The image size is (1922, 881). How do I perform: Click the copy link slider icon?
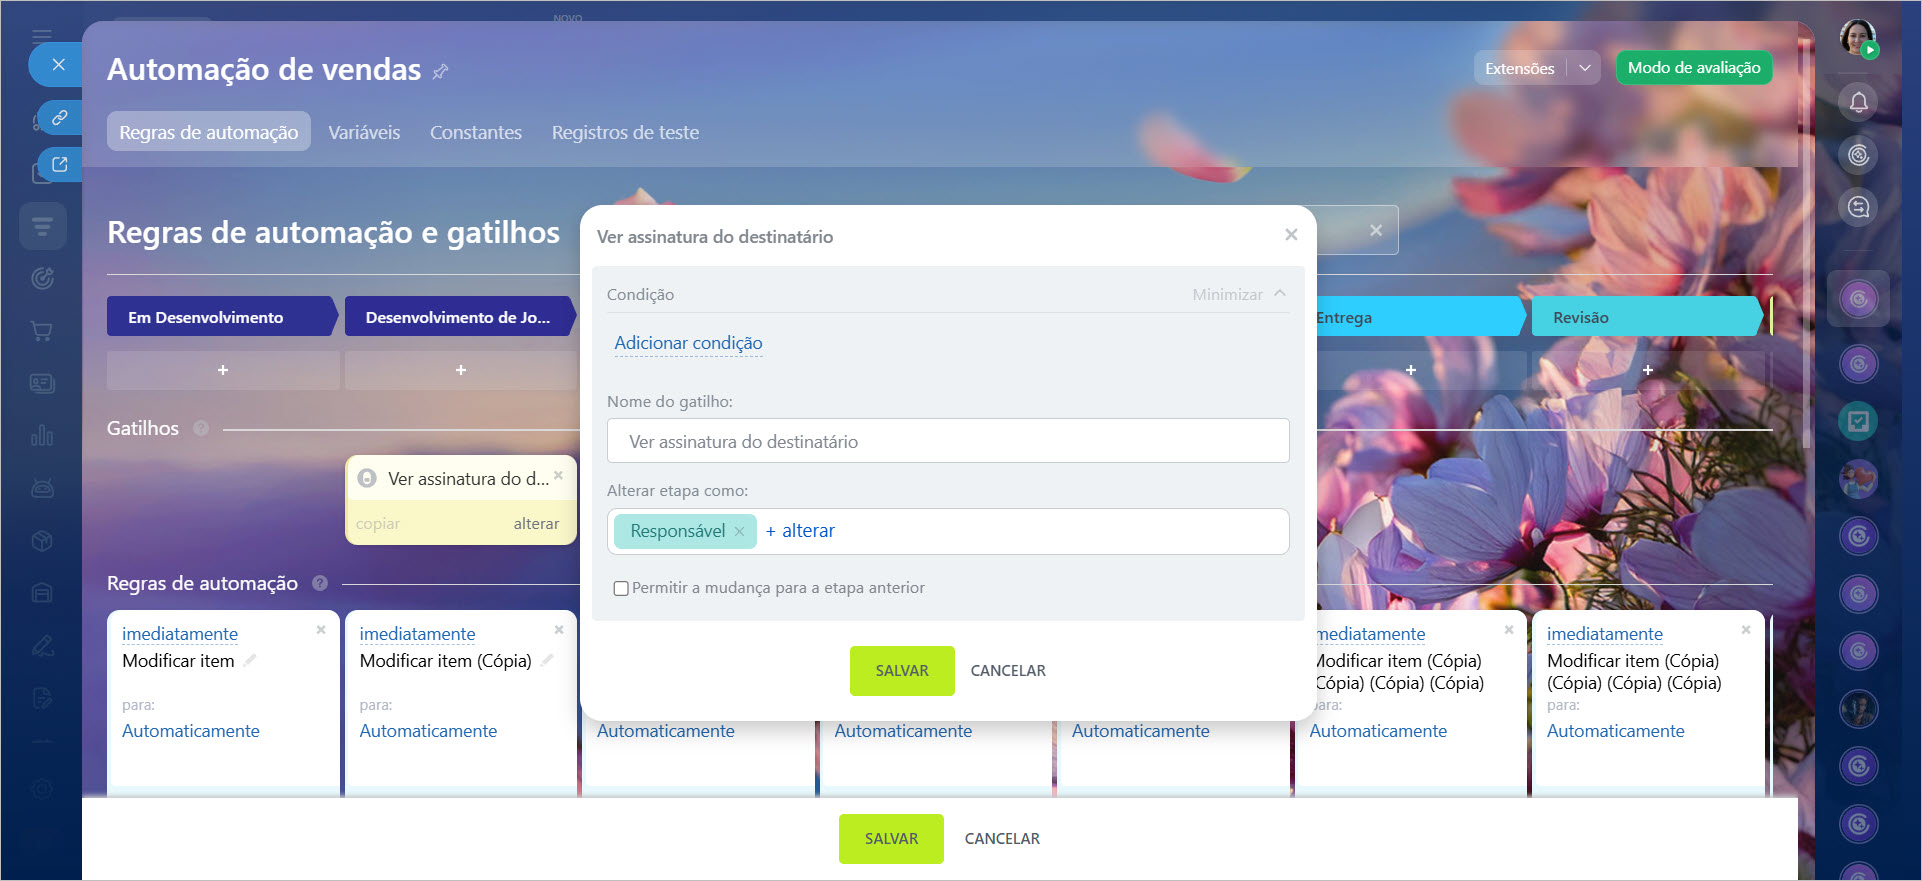(x=60, y=117)
